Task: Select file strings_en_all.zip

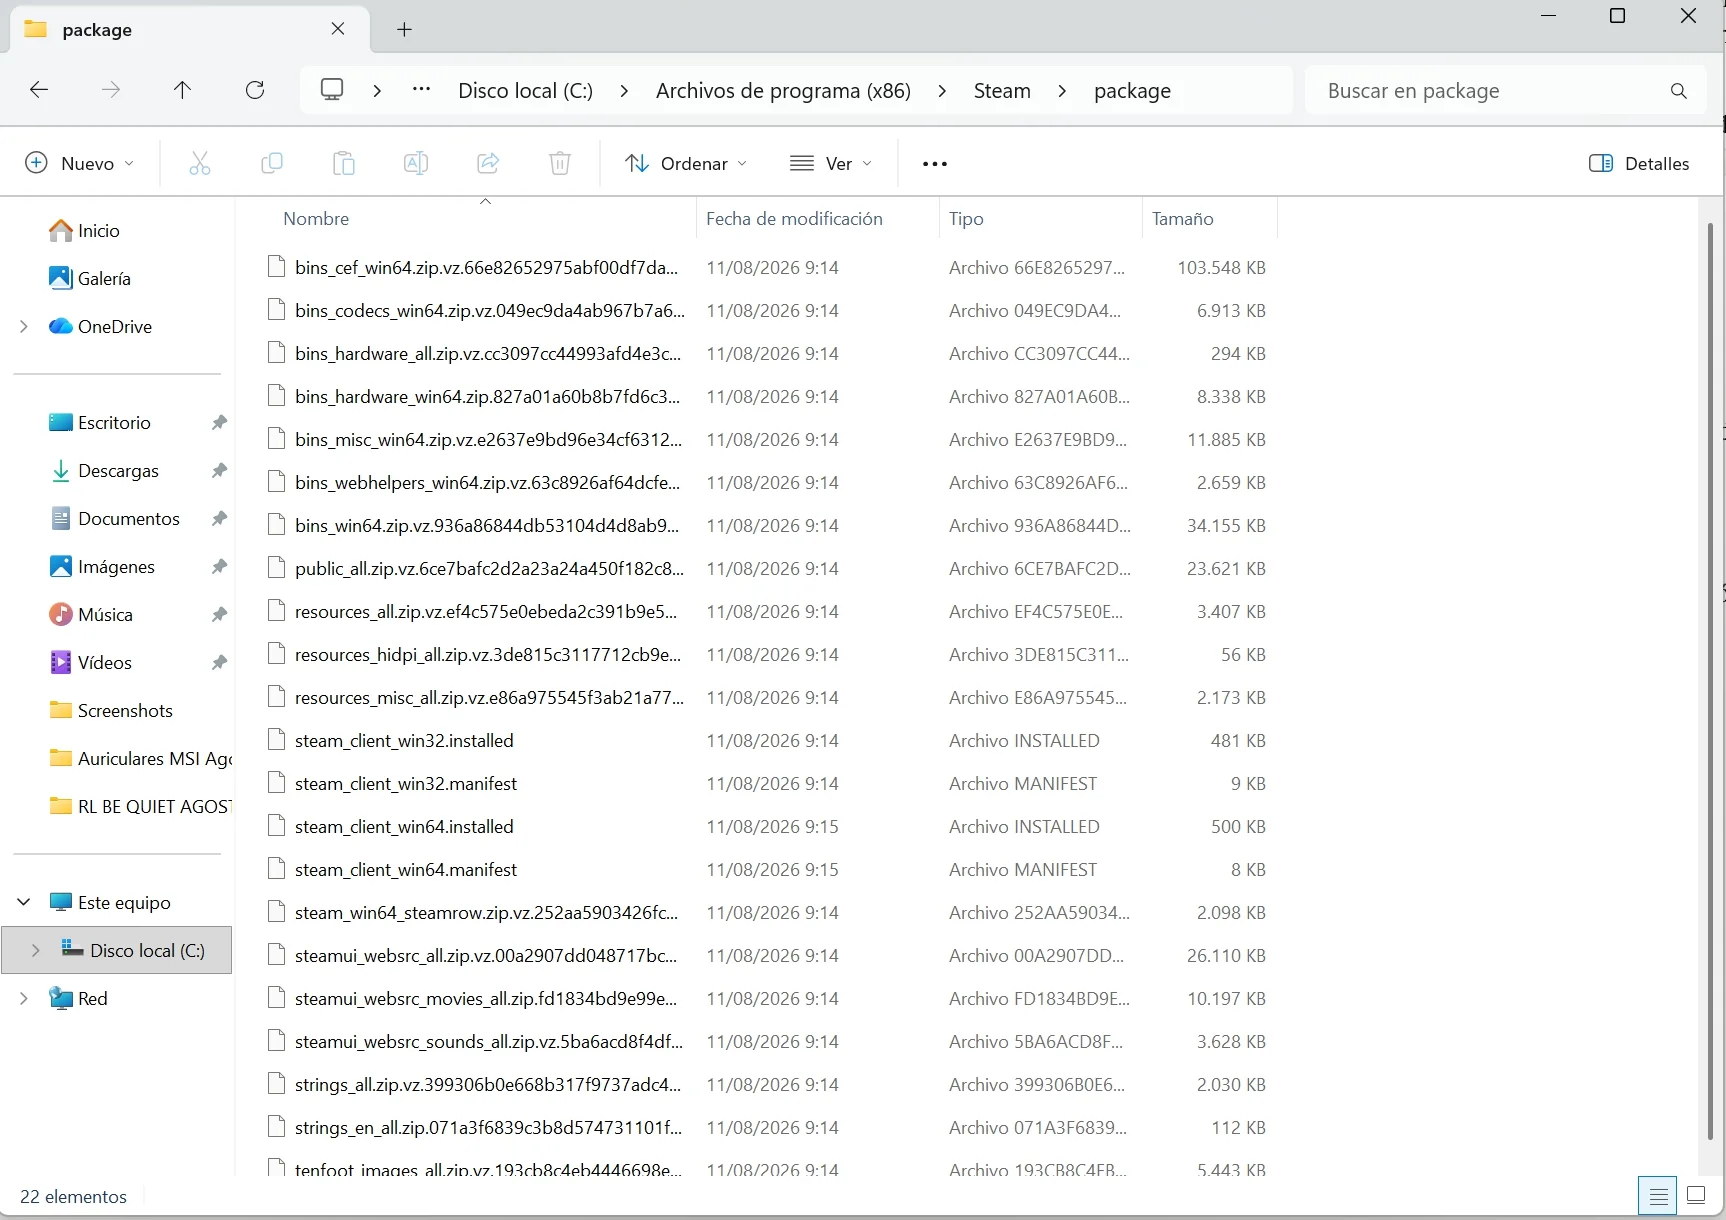Action: click(489, 1127)
